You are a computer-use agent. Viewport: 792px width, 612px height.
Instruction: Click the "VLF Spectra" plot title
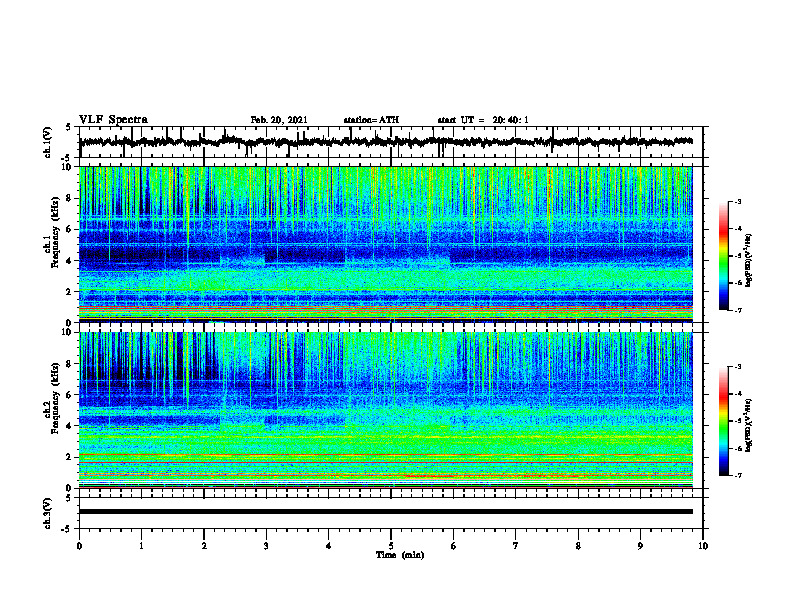click(x=113, y=120)
